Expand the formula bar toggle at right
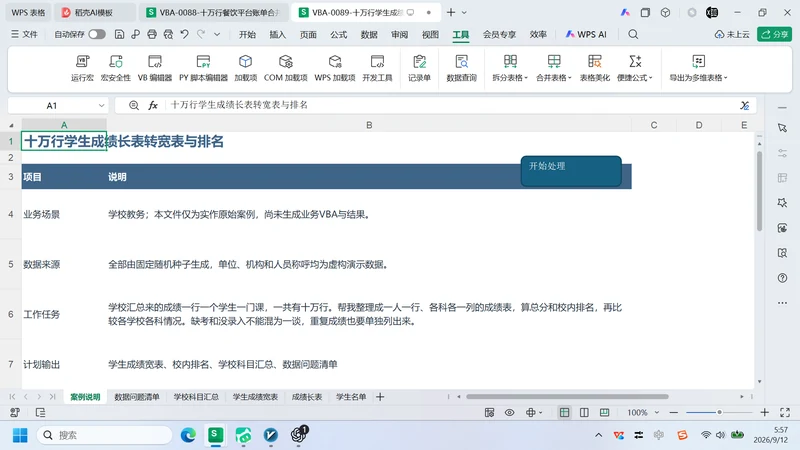The height and width of the screenshot is (450, 800). coord(745,105)
